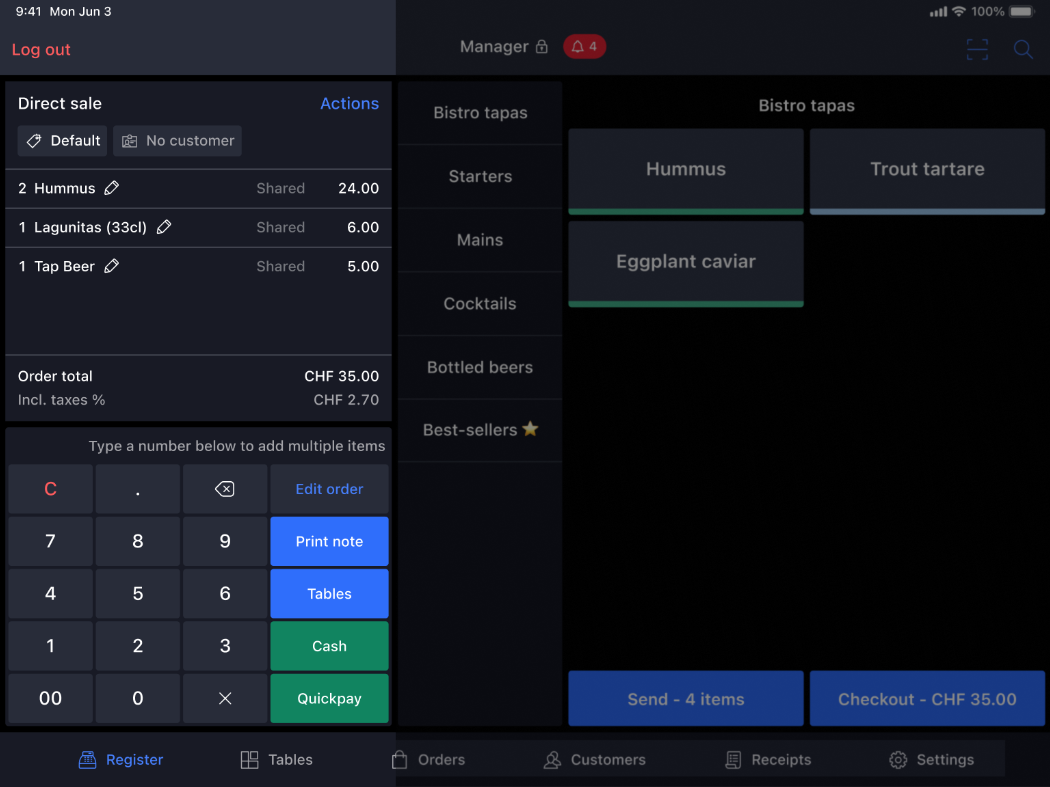1050x787 pixels.
Task: Click Checkout - CHF 35.00 button
Action: click(927, 699)
